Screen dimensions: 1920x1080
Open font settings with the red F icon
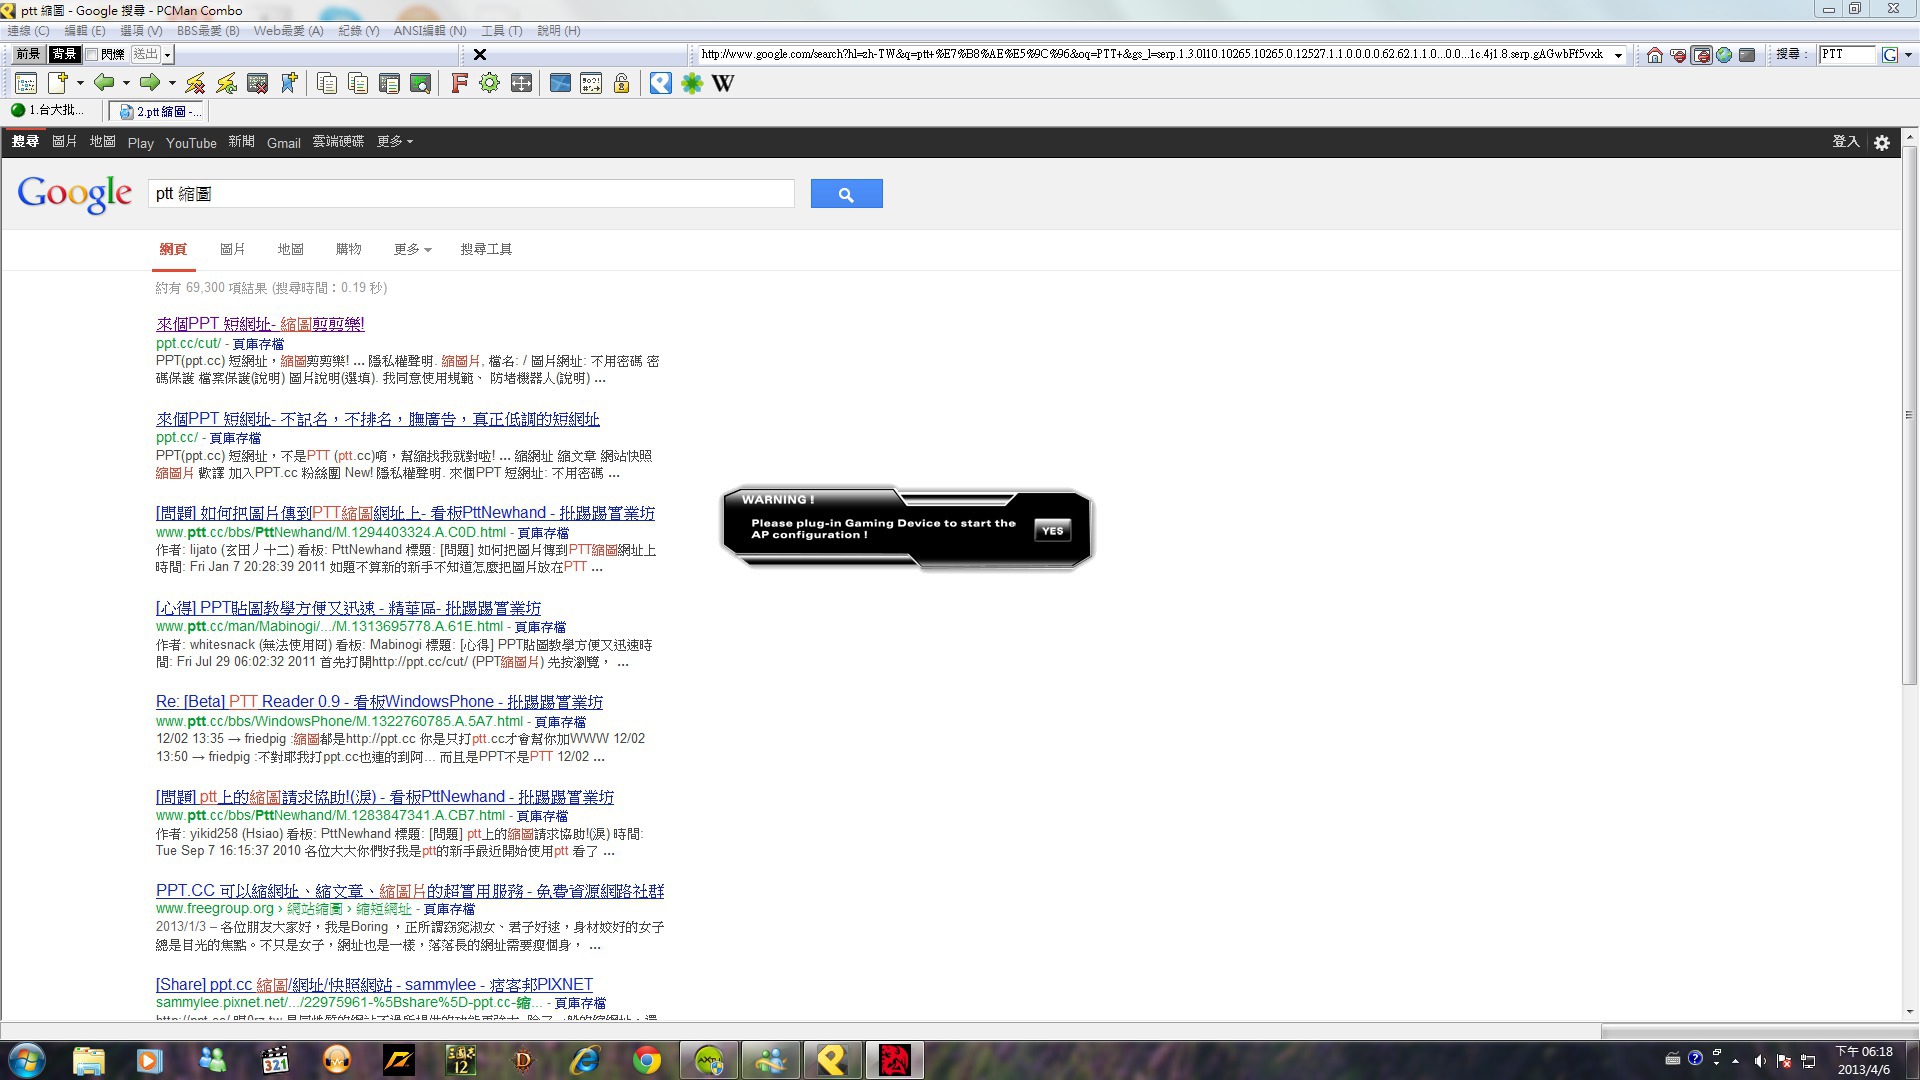[459, 84]
